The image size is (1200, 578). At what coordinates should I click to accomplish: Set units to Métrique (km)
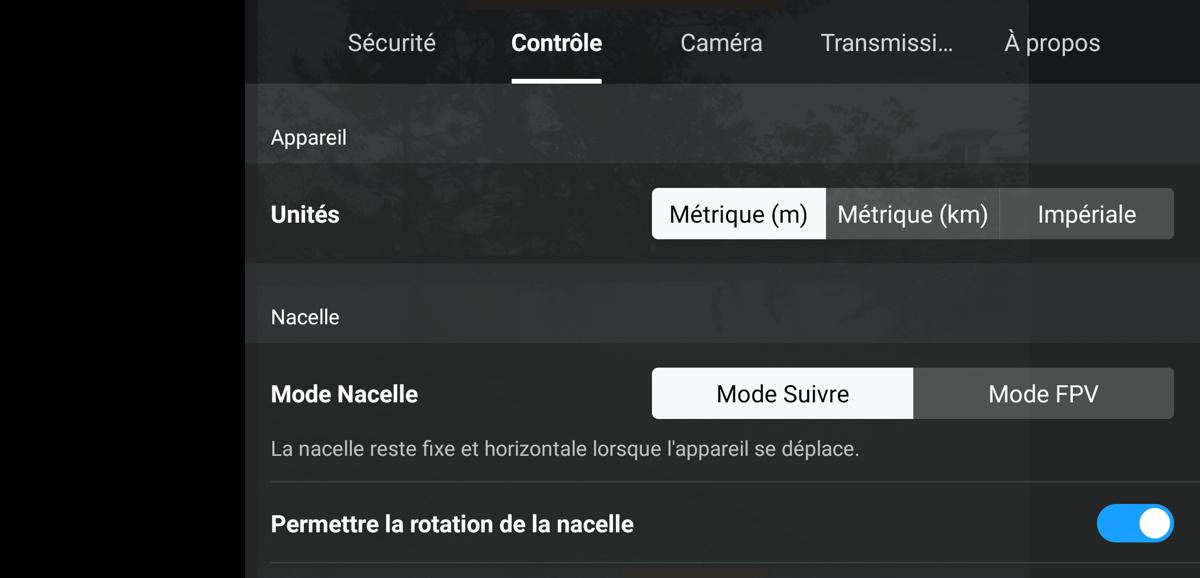(x=912, y=214)
